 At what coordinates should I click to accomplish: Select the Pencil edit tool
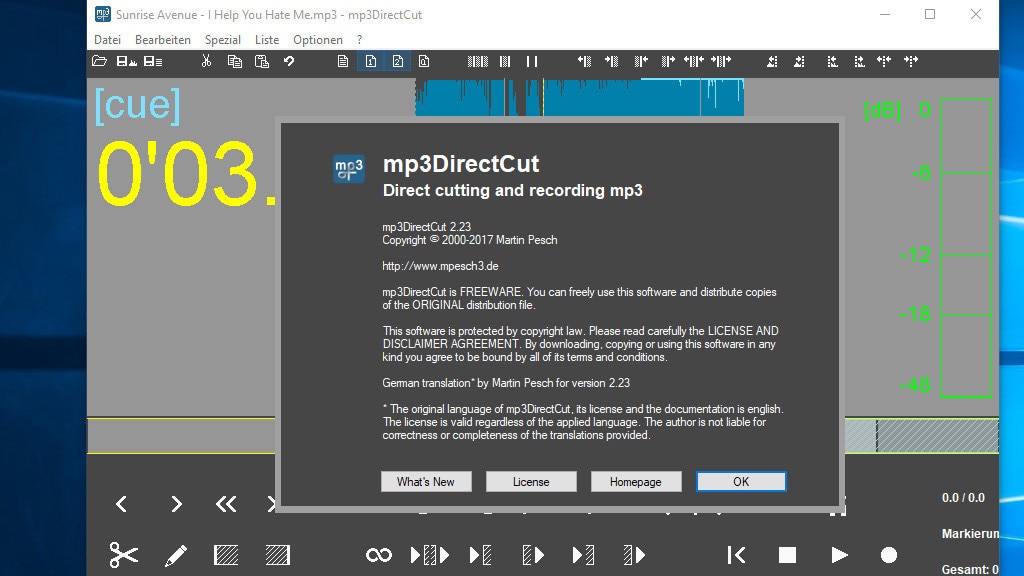click(176, 554)
